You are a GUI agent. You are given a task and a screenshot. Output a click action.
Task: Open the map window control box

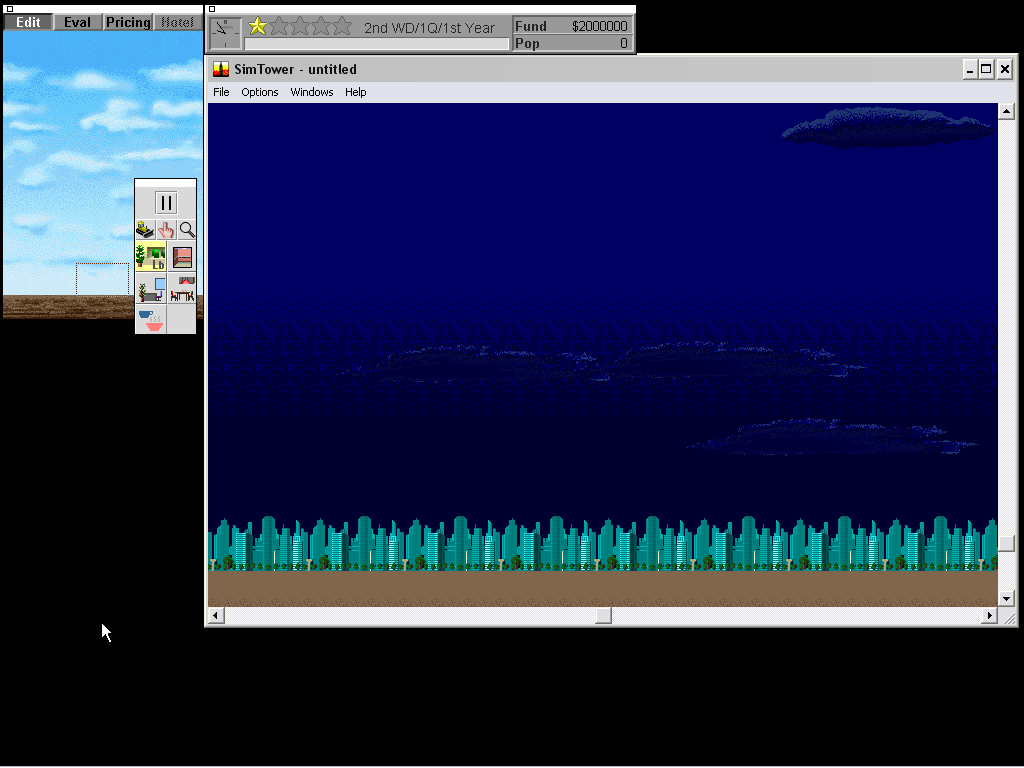click(x=9, y=9)
